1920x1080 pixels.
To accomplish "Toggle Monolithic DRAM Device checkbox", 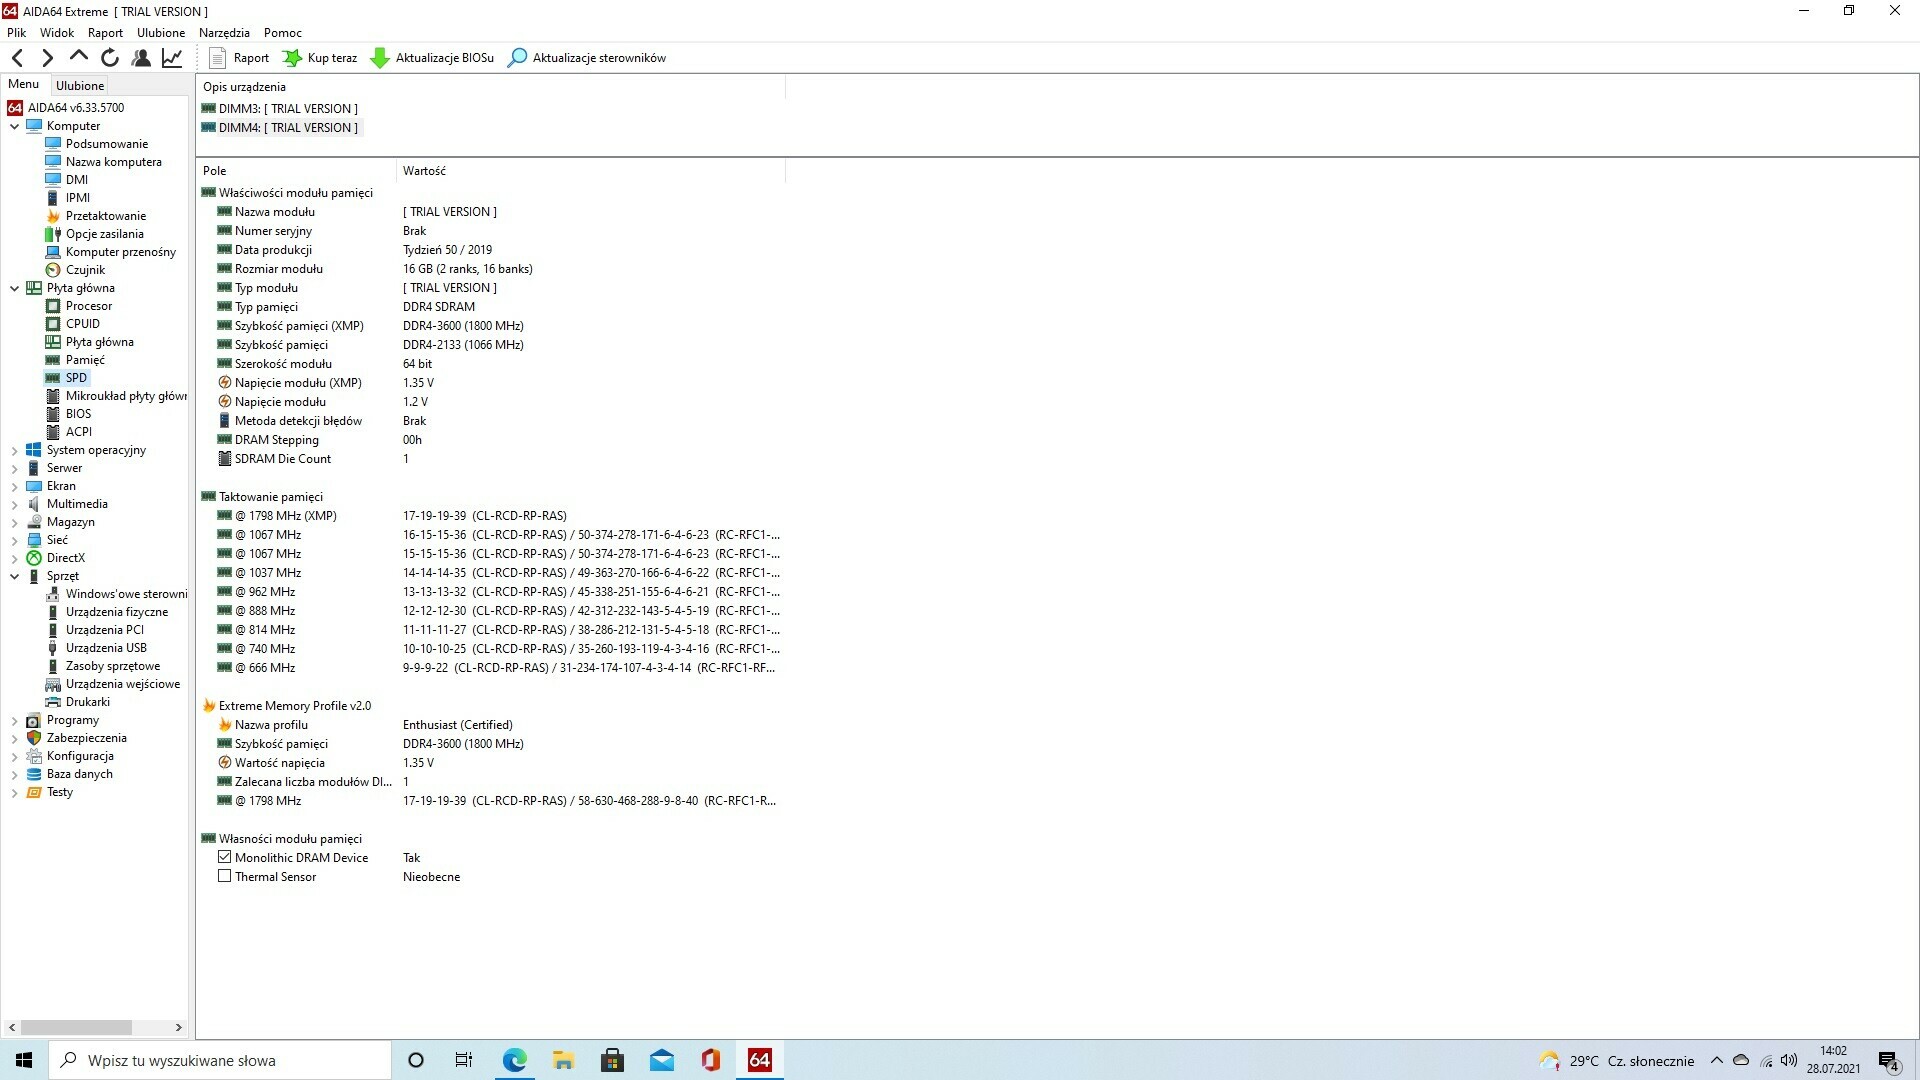I will coord(224,857).
